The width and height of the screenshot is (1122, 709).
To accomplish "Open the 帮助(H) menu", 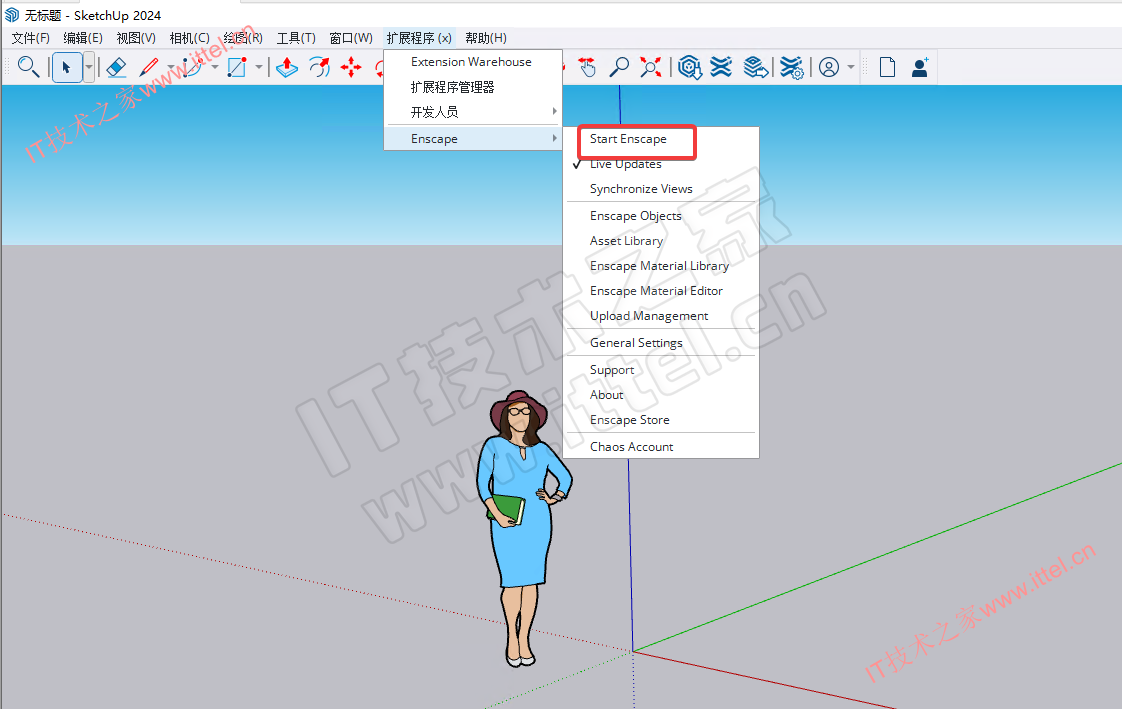I will pos(486,38).
